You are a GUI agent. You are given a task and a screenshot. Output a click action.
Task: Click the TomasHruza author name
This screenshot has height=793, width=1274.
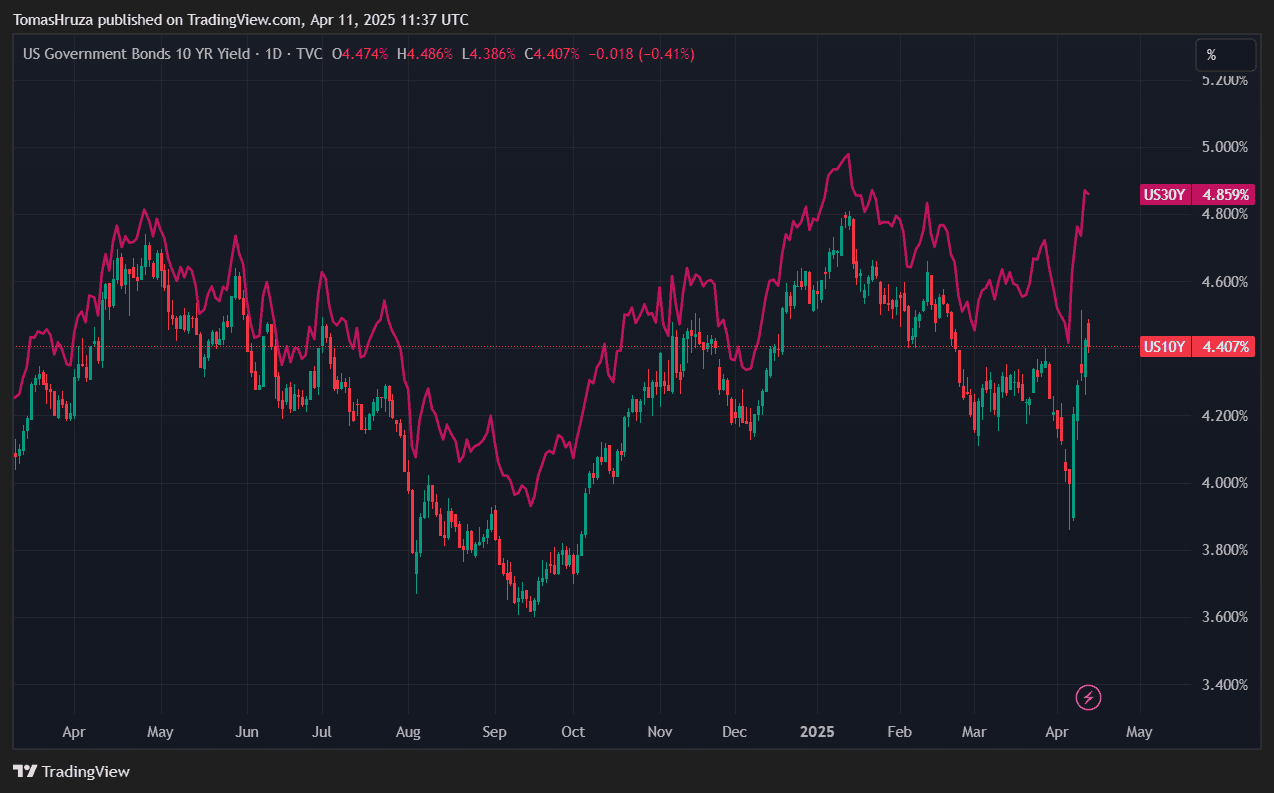click(x=55, y=20)
